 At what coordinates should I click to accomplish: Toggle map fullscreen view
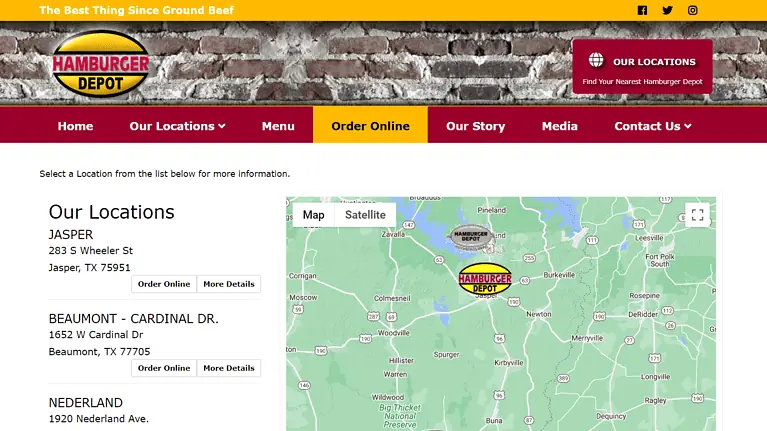[698, 215]
